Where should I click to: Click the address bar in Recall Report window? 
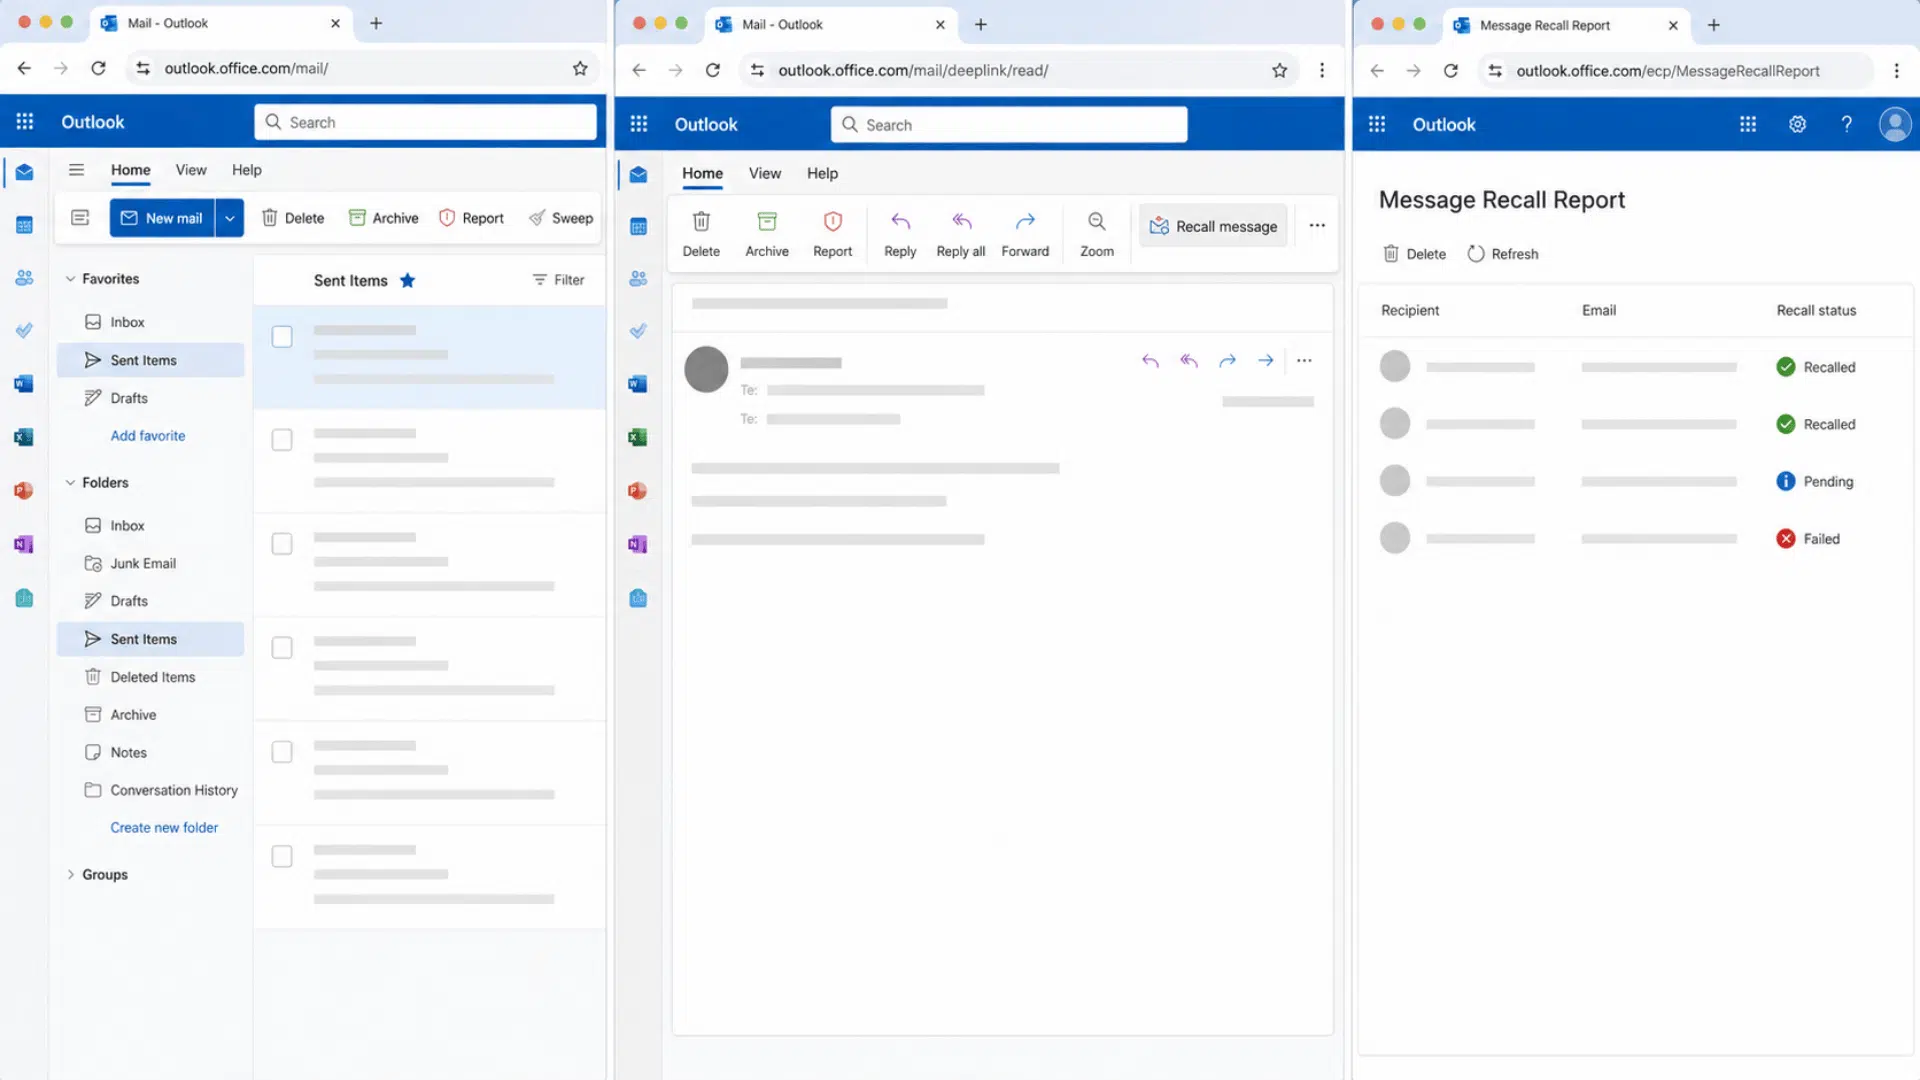1675,71
